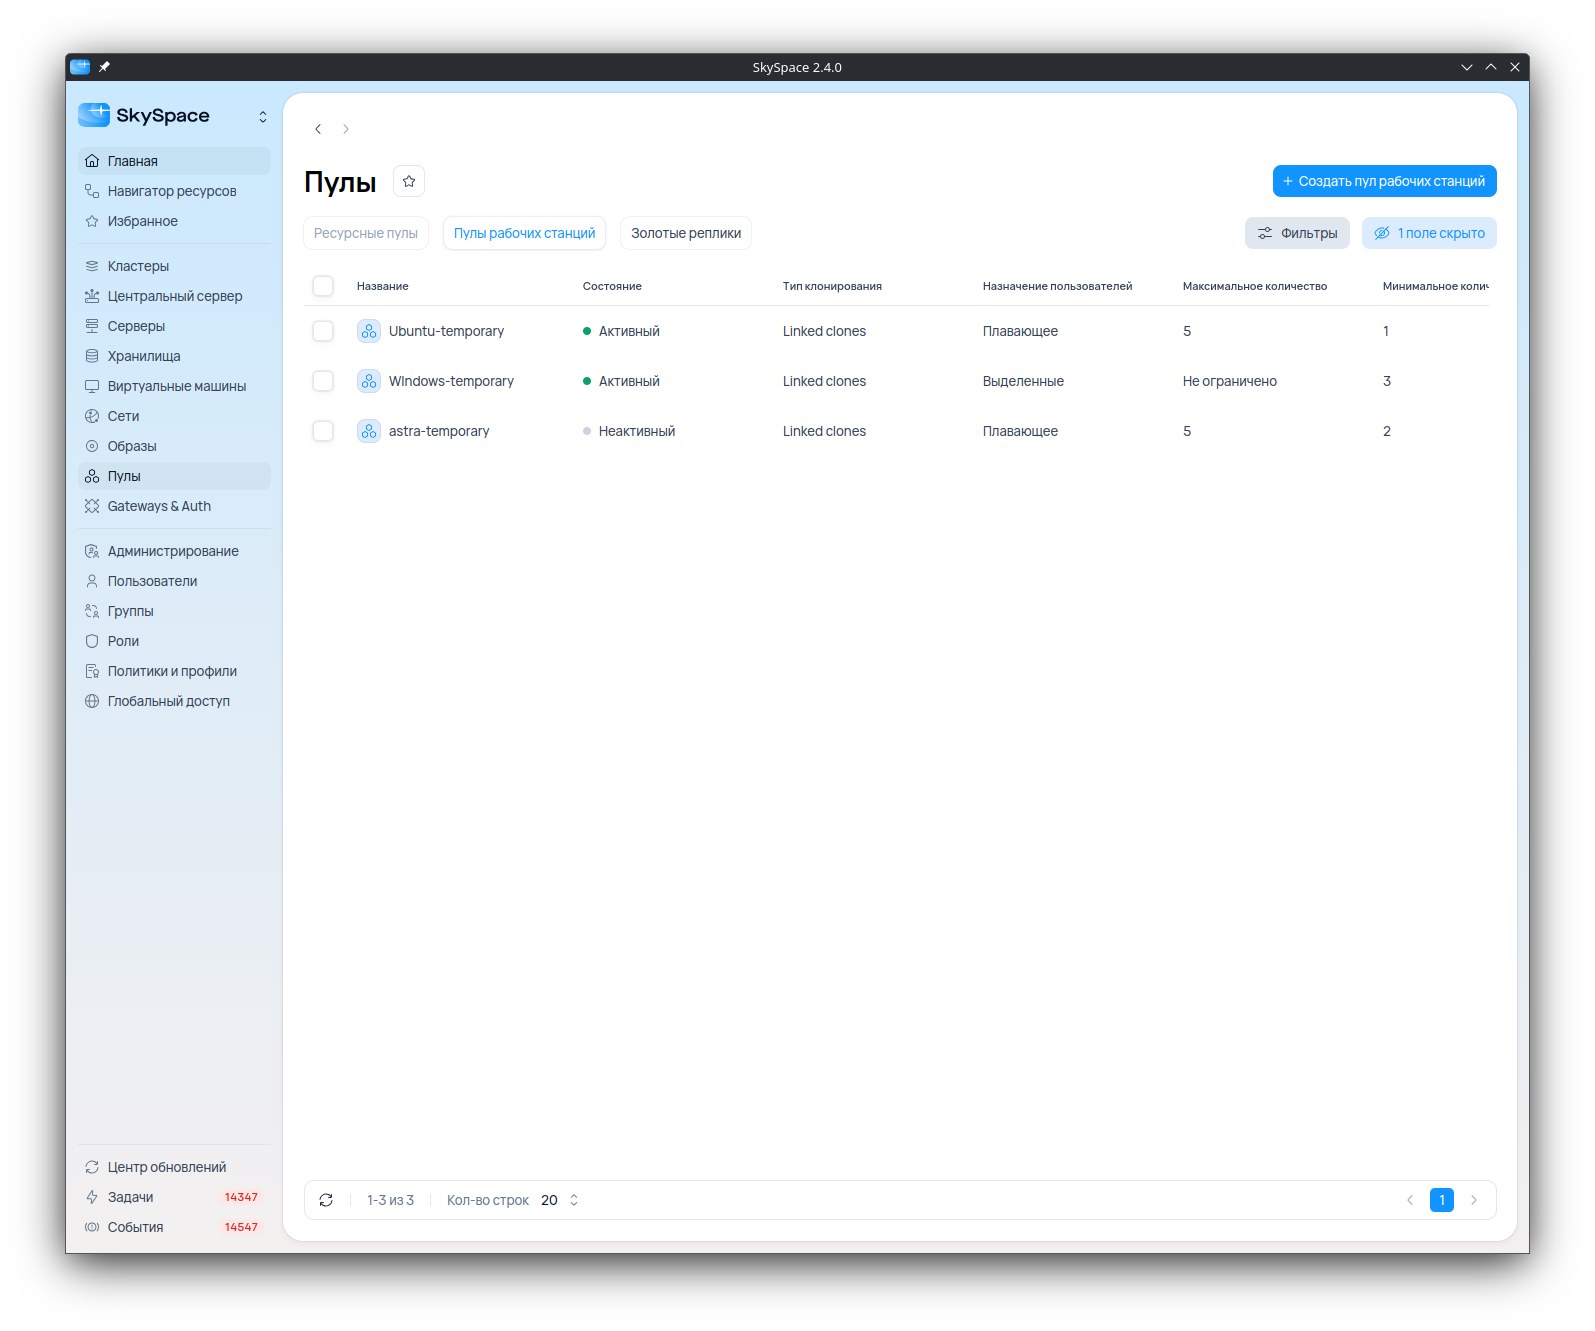Click the Задачи counter badge 14347
1595x1331 pixels.
(241, 1197)
